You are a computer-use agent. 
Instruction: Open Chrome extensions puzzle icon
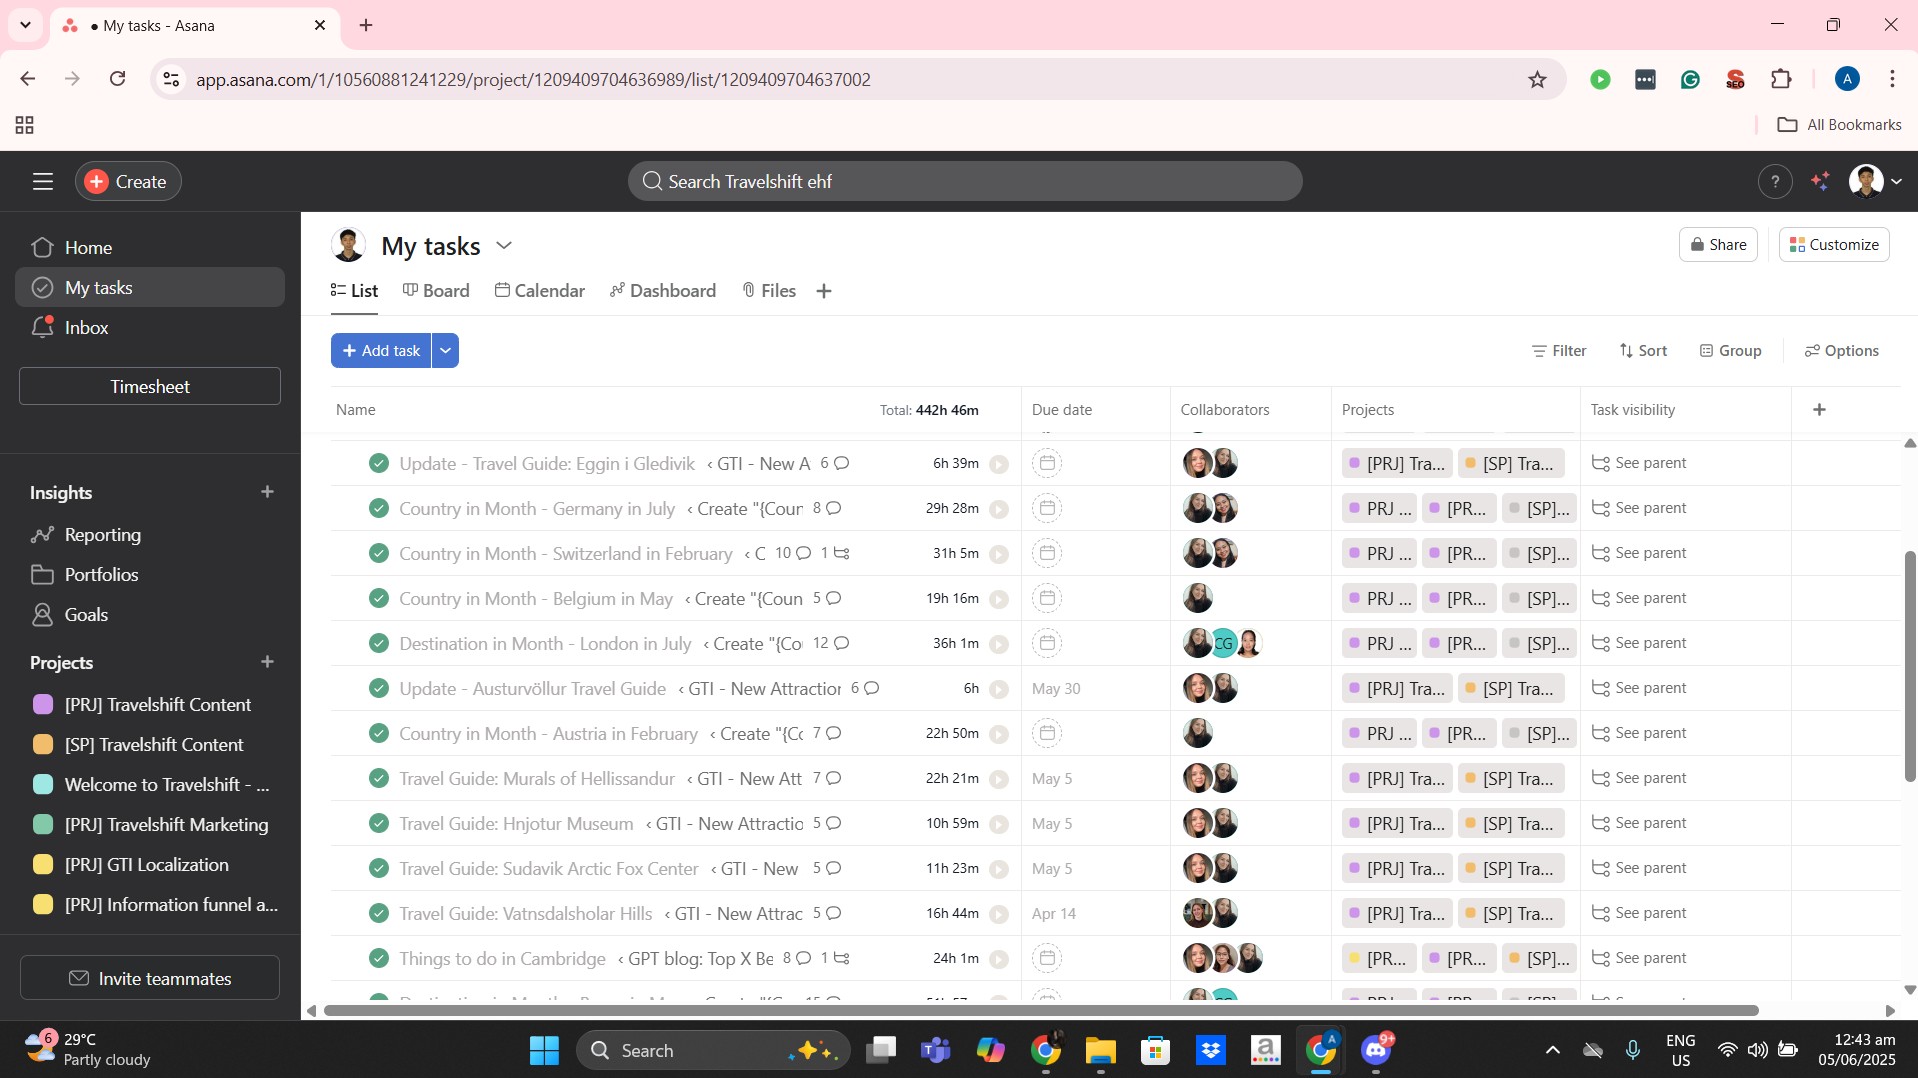[x=1781, y=79]
